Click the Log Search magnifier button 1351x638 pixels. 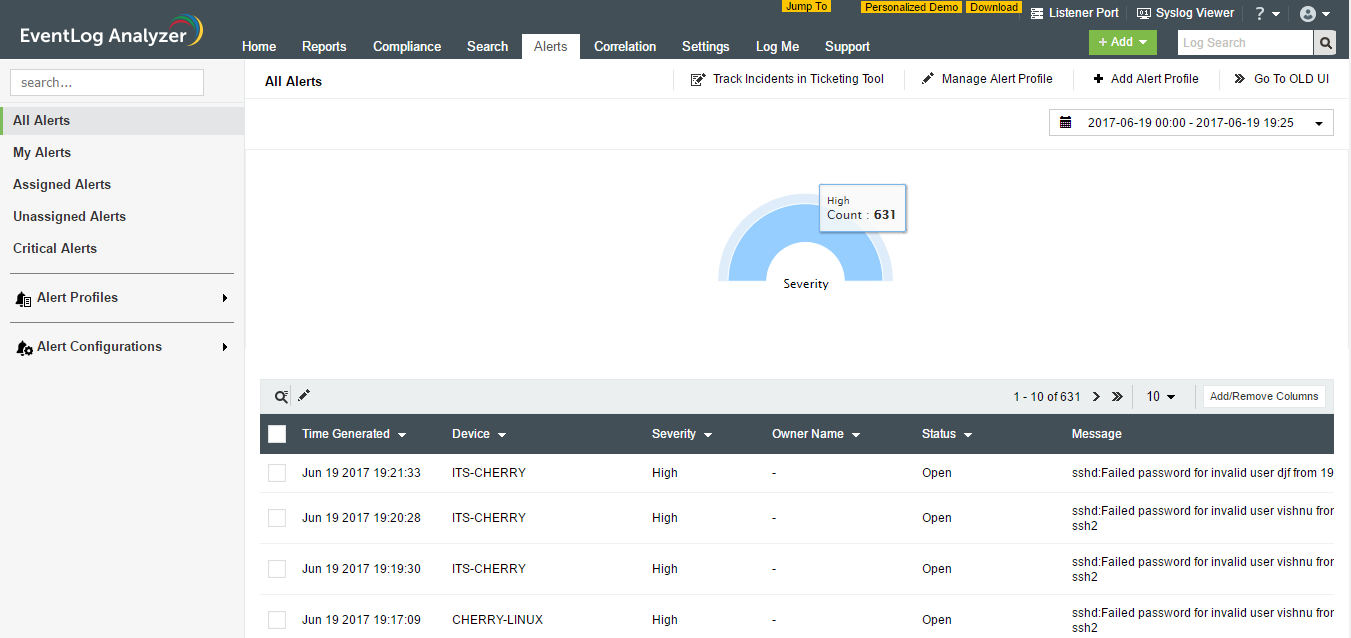tap(1326, 43)
